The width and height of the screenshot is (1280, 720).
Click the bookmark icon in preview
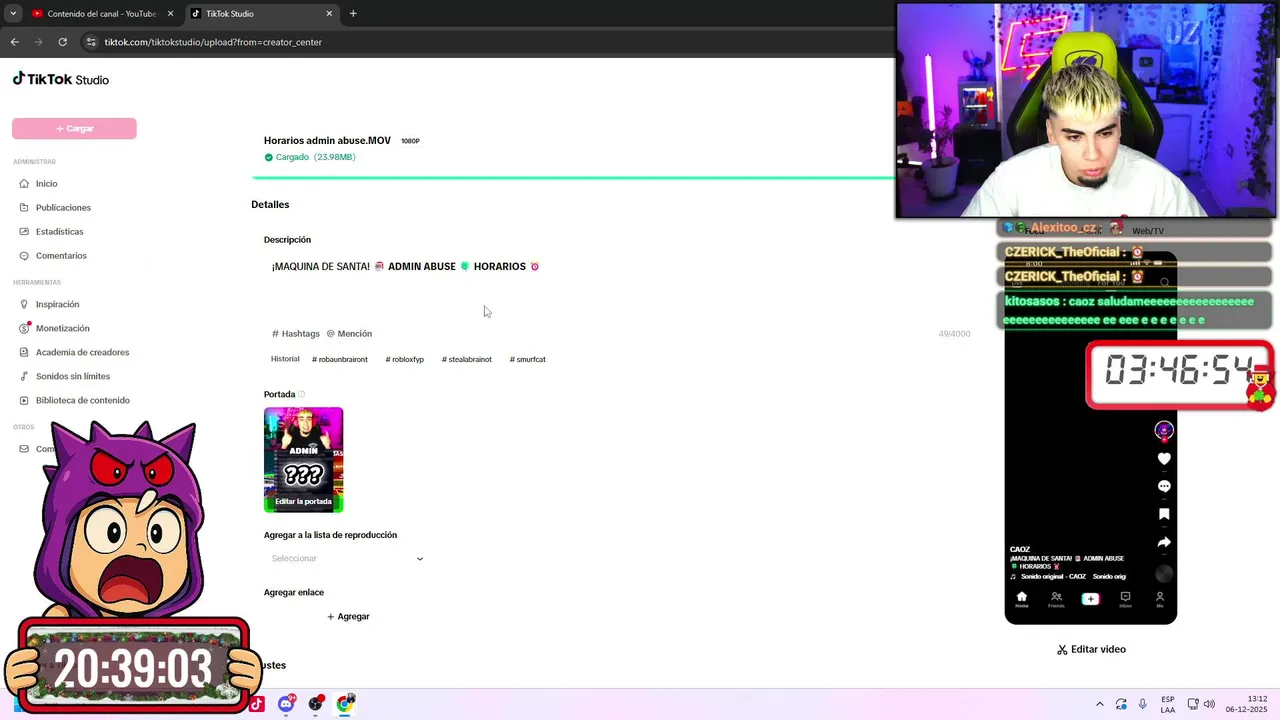(1164, 514)
